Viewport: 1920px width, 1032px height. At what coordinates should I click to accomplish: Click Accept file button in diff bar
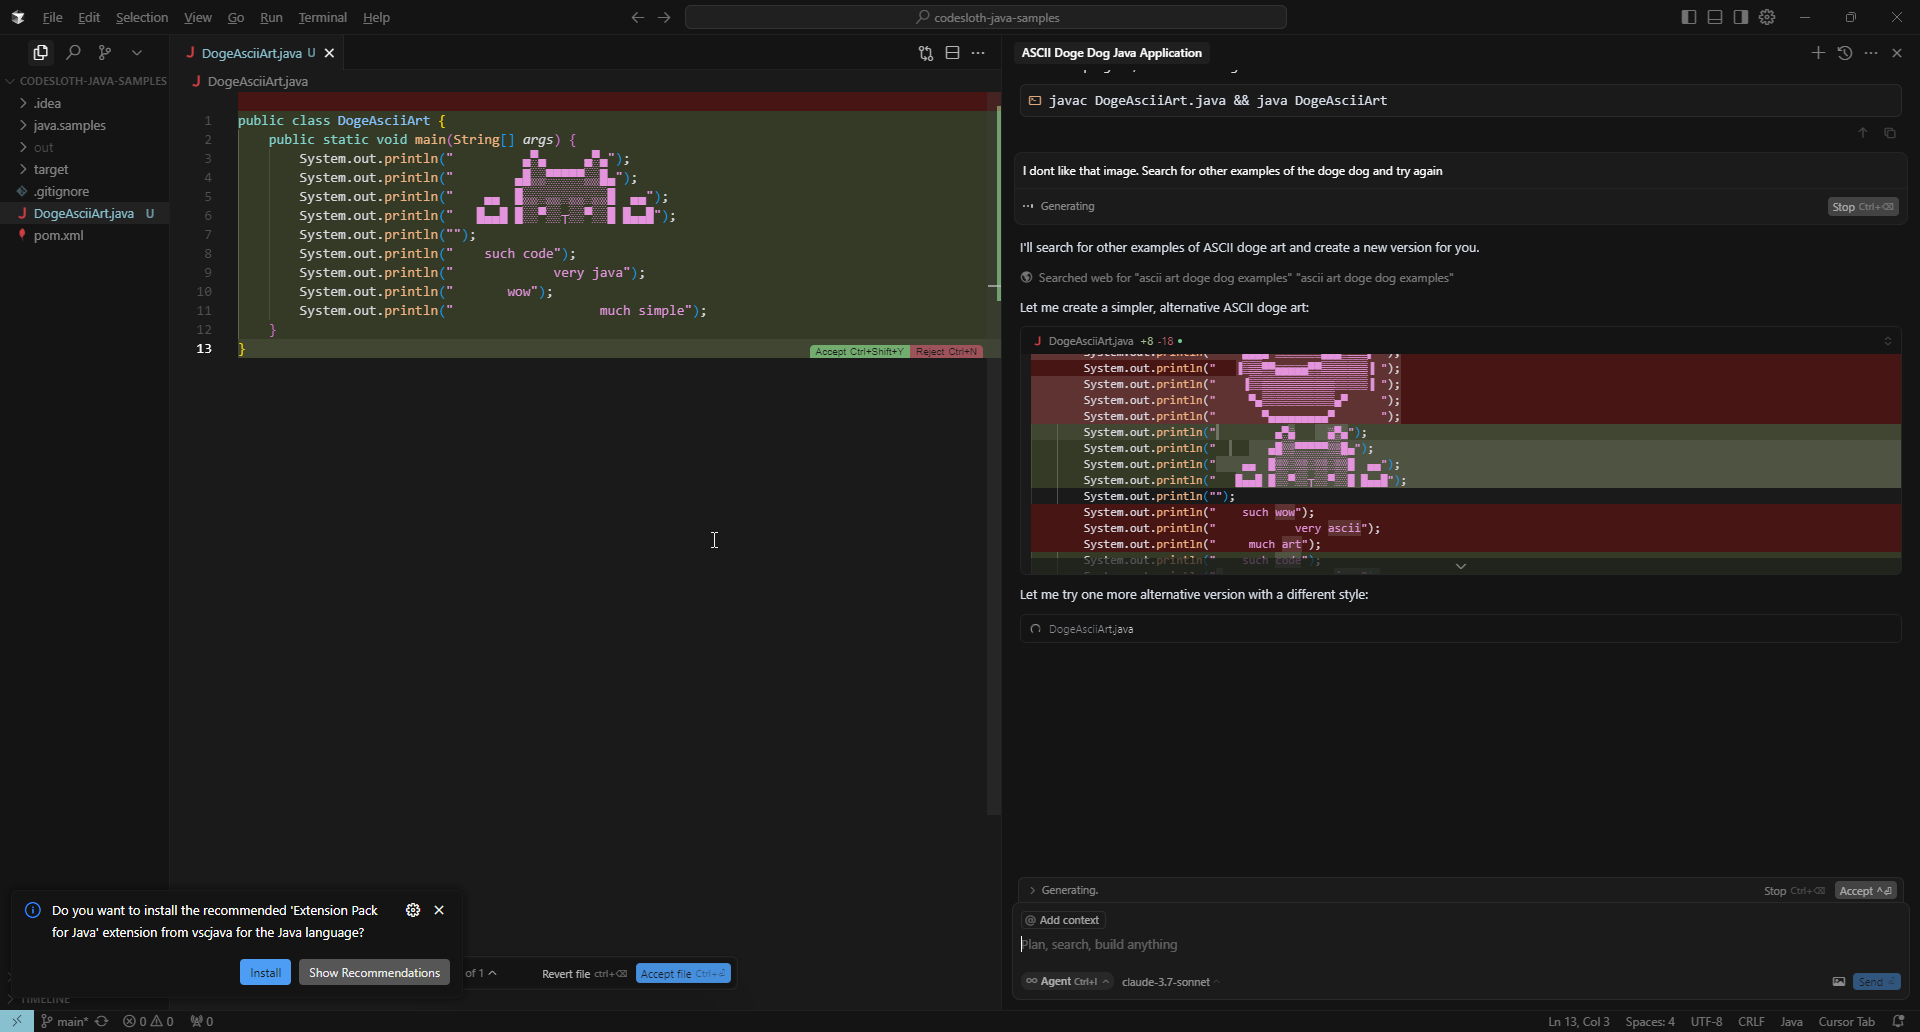[683, 974]
